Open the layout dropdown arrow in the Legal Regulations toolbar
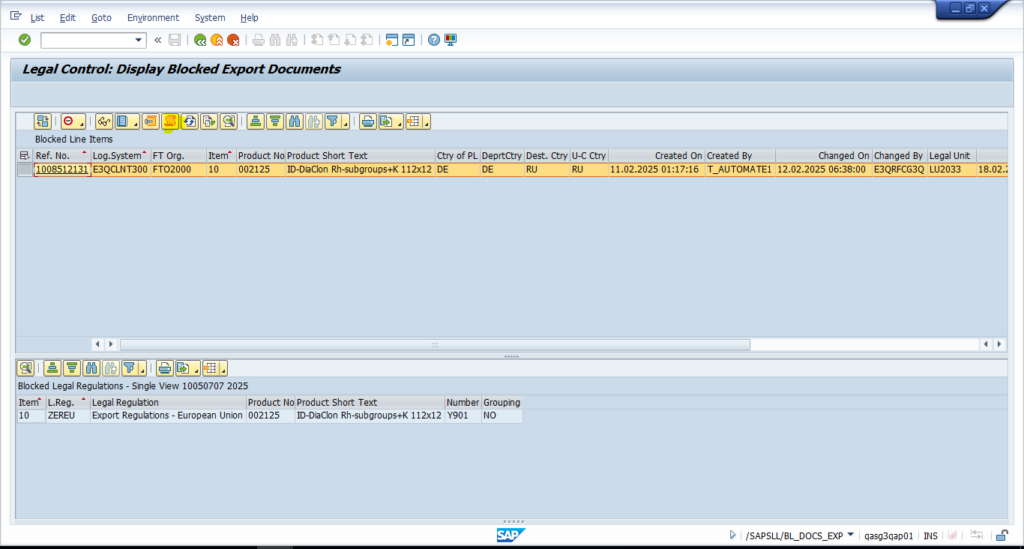This screenshot has height=549, width=1024. tap(223, 369)
